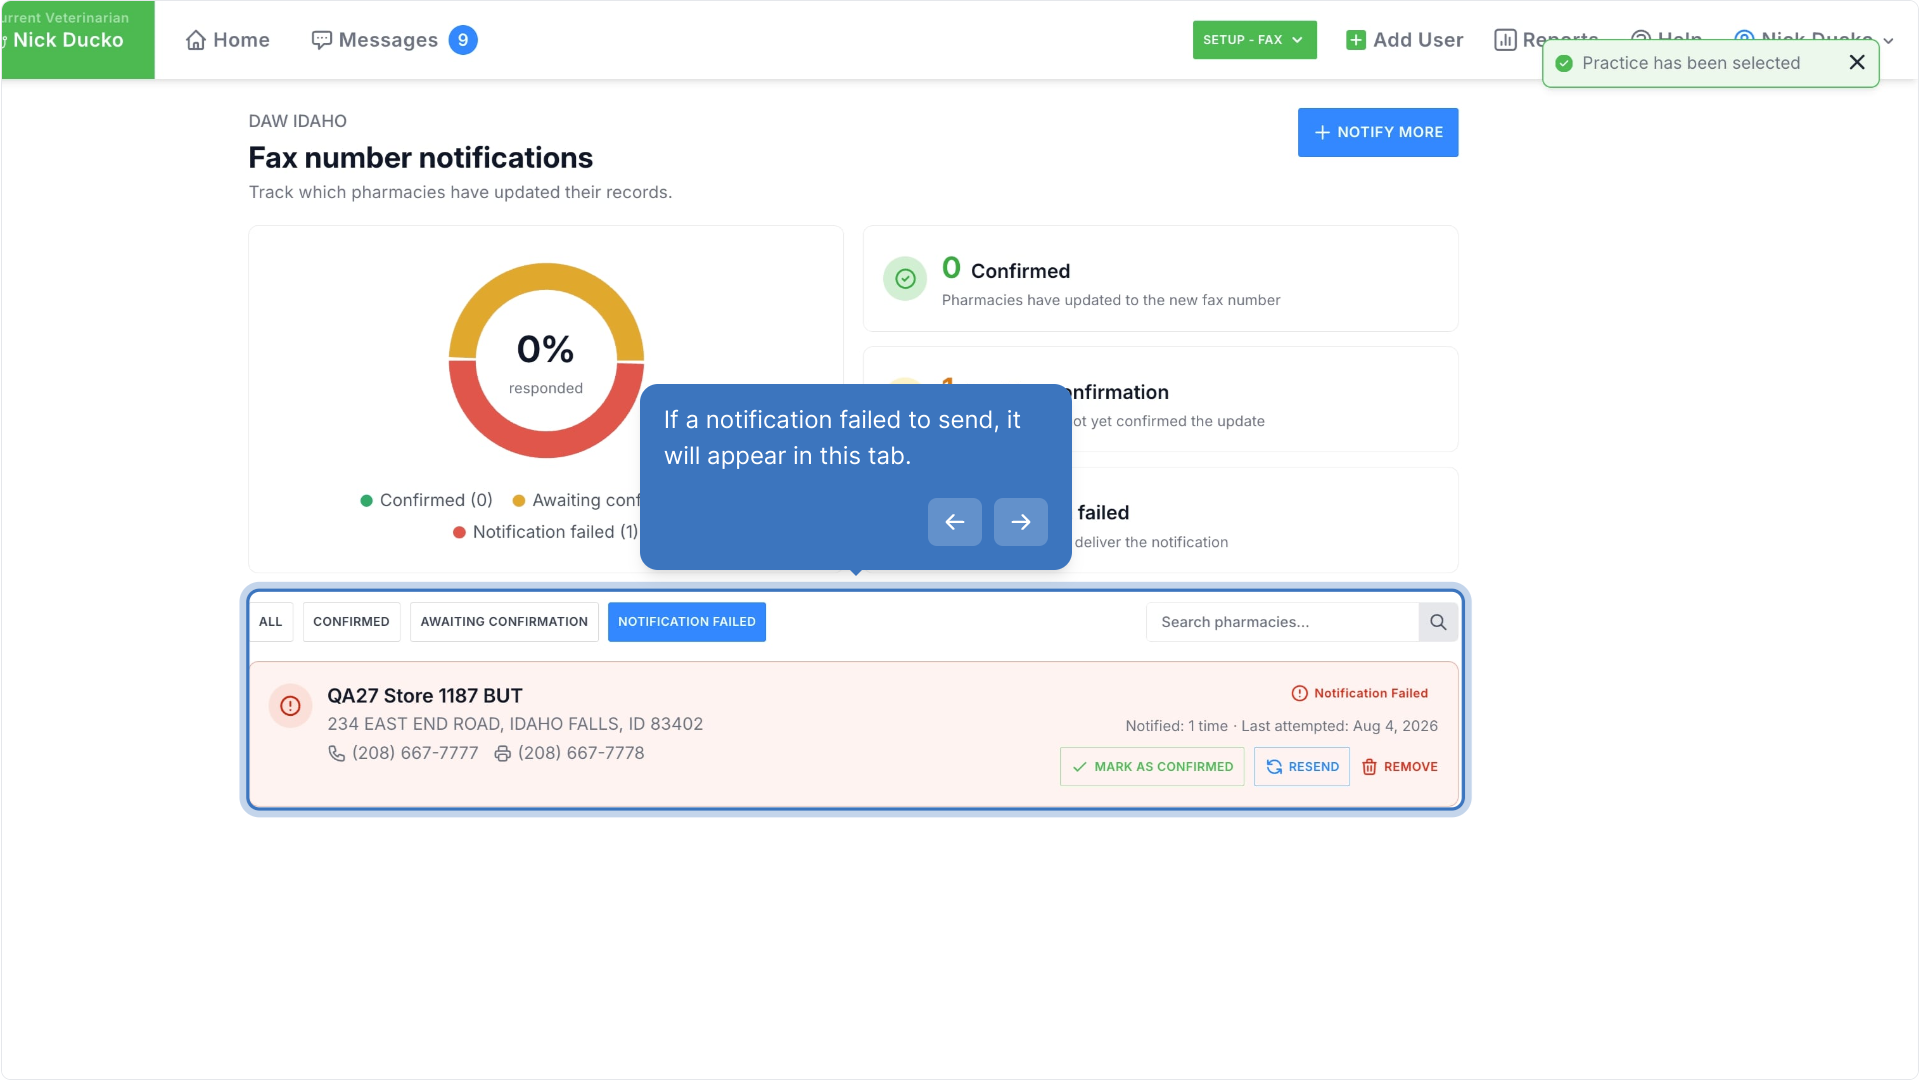Click the 0 Confirmed summary card heading

tap(1006, 269)
